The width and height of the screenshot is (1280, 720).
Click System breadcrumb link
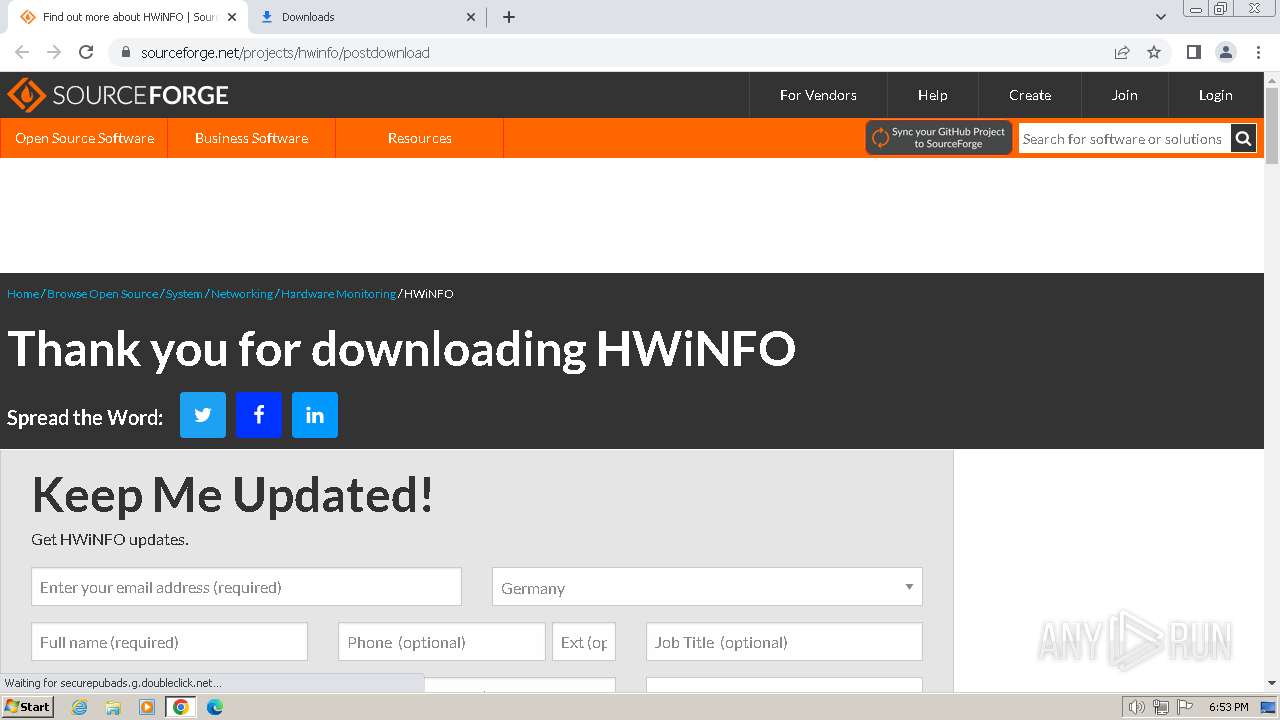click(x=184, y=294)
